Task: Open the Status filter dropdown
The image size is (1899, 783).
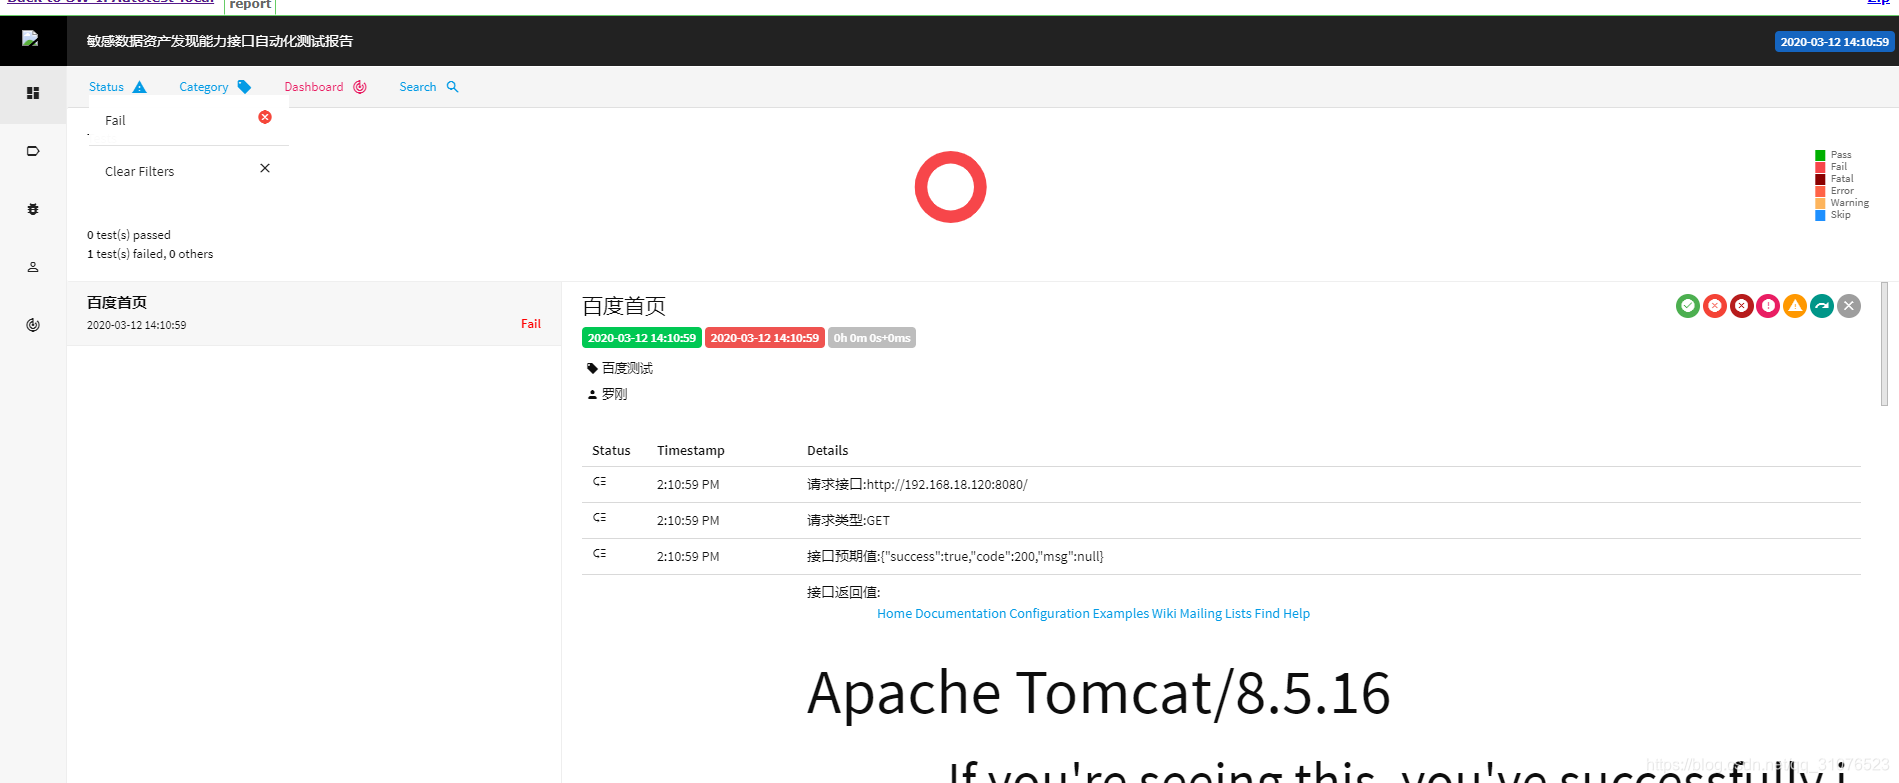Action: [117, 87]
